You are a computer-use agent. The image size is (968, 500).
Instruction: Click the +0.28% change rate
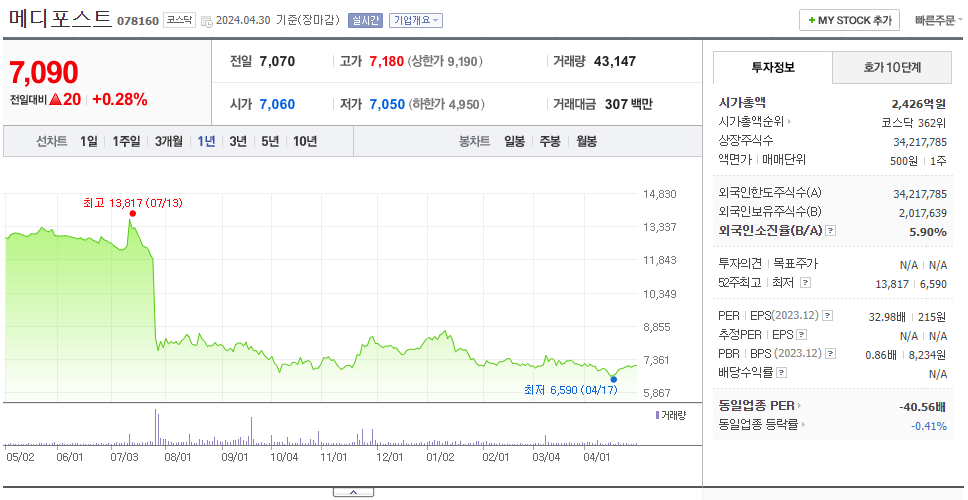[x=120, y=99]
